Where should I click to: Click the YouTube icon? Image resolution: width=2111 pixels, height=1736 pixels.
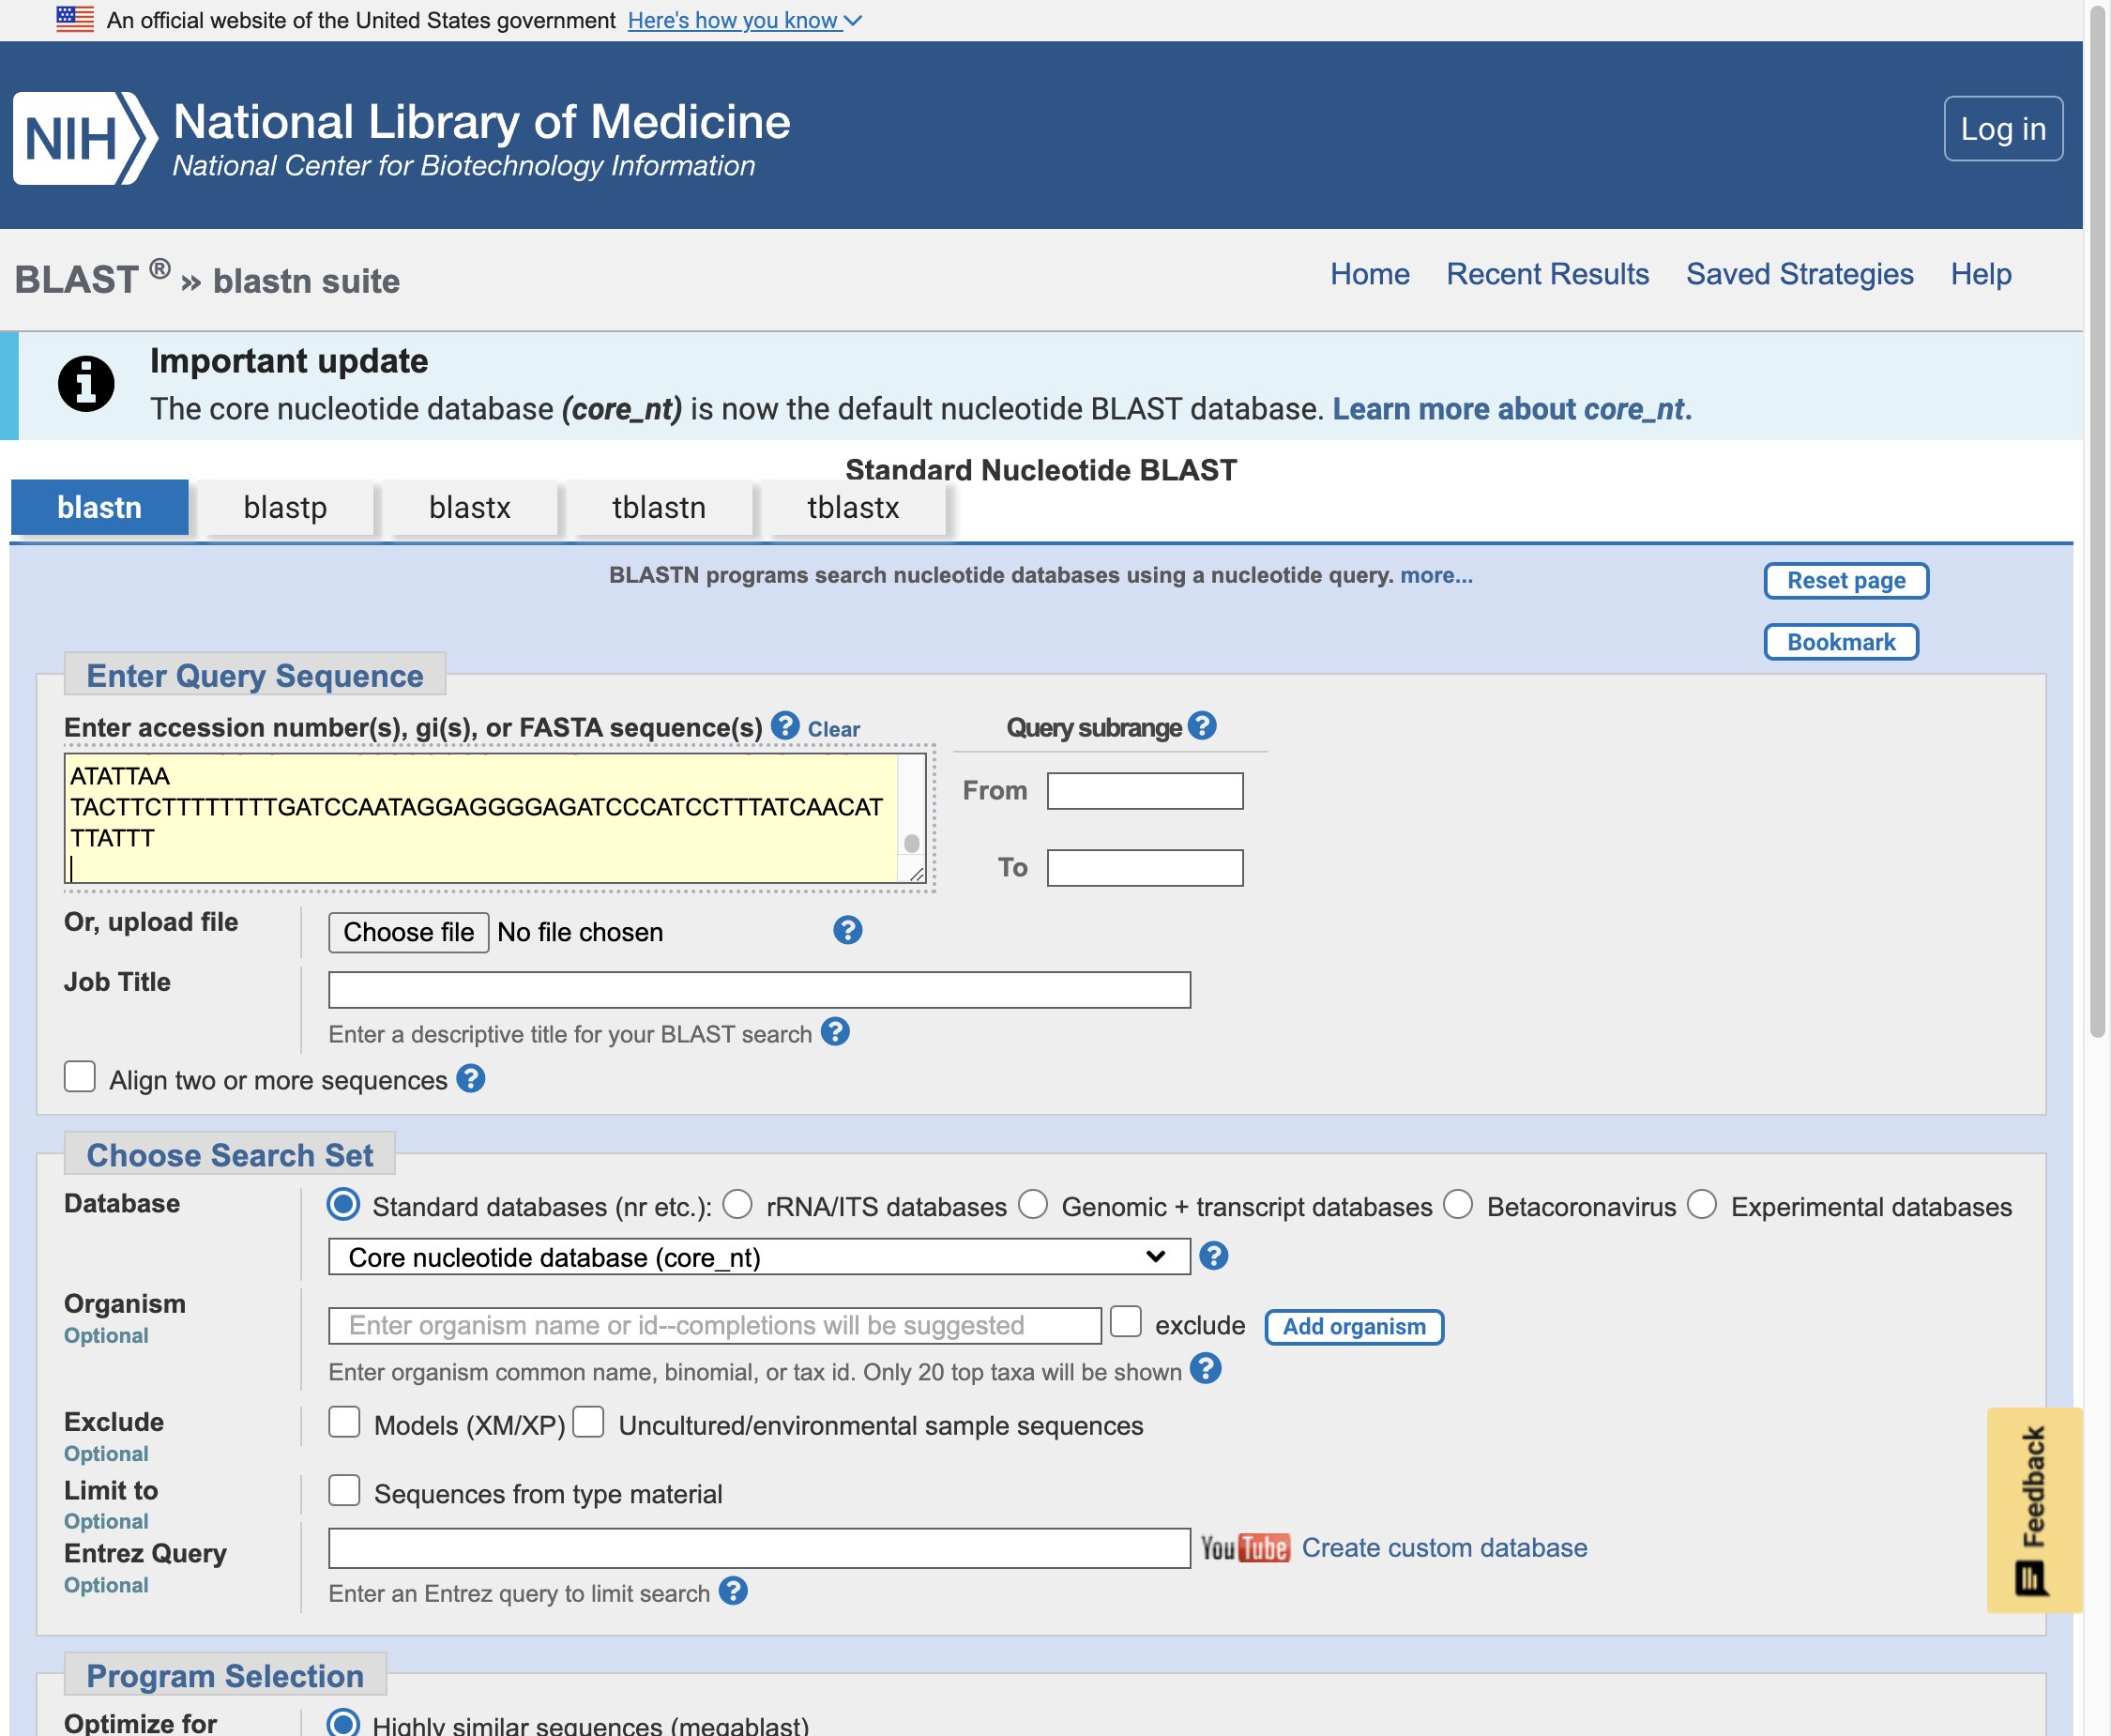tap(1245, 1548)
